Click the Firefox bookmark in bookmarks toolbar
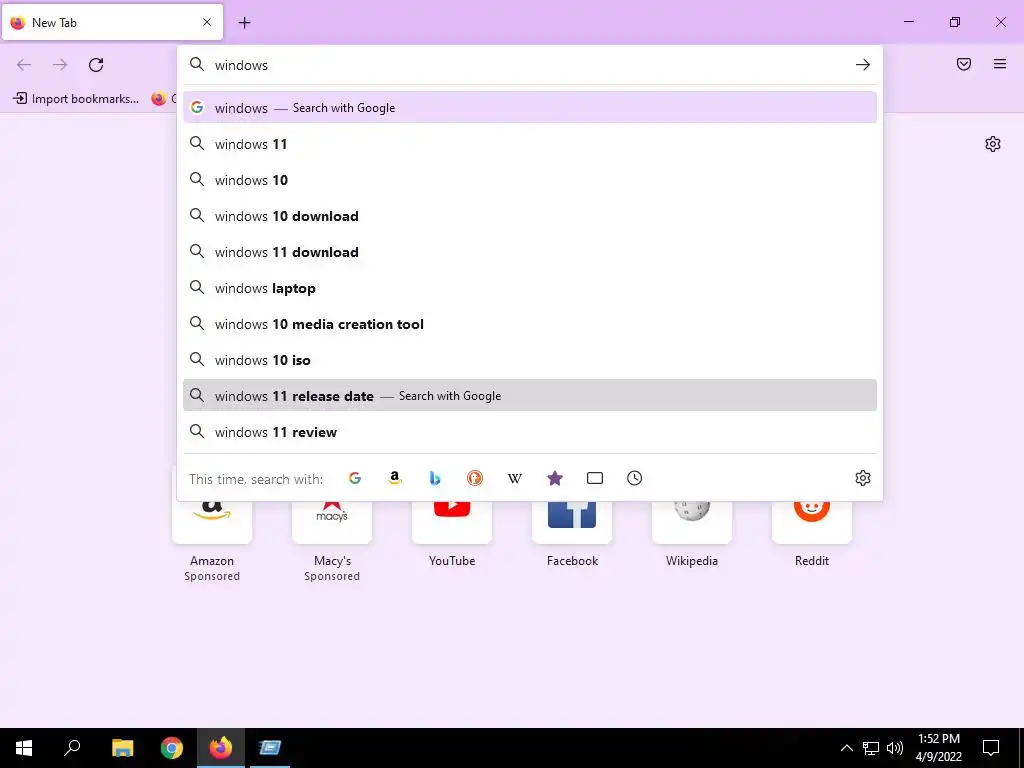Image resolution: width=1024 pixels, height=768 pixels. (163, 99)
